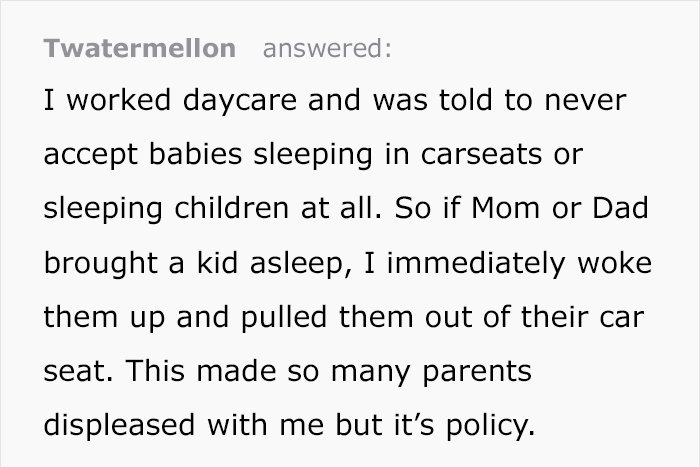
Task: Click the word 'babies' in the text
Action: click(x=196, y=153)
